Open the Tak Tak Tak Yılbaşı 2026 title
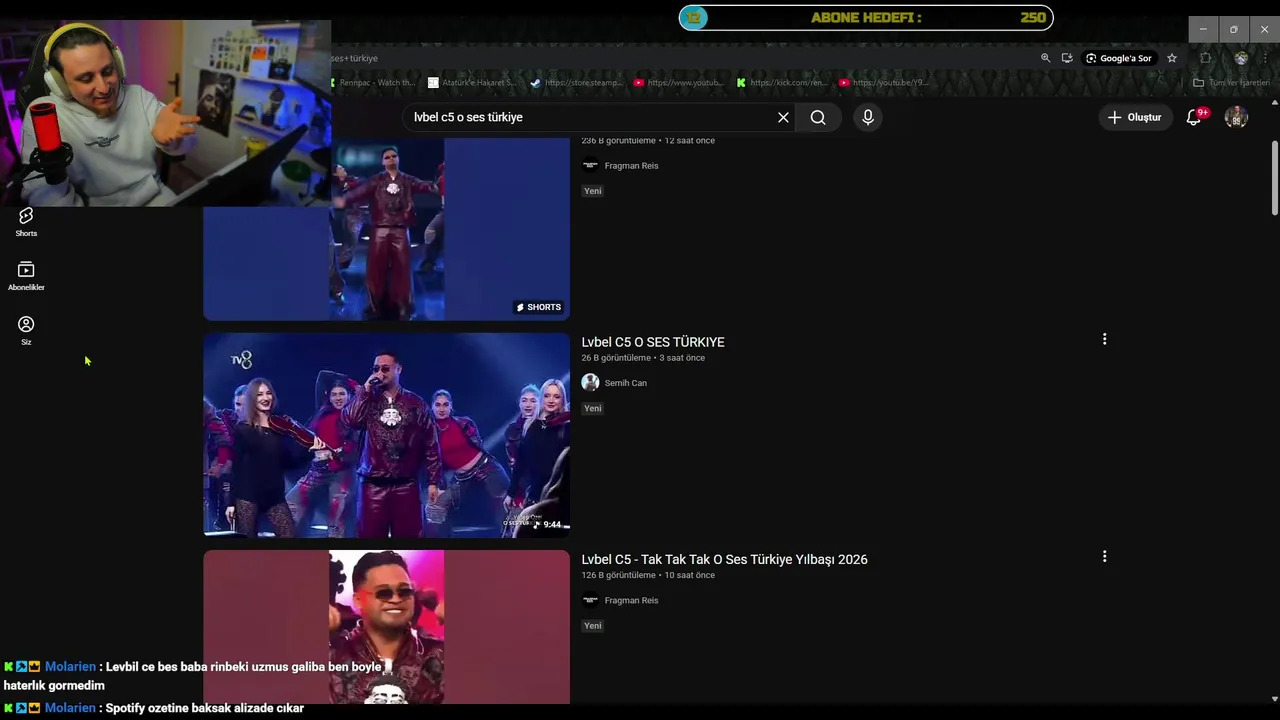The image size is (1280, 720). pos(724,559)
